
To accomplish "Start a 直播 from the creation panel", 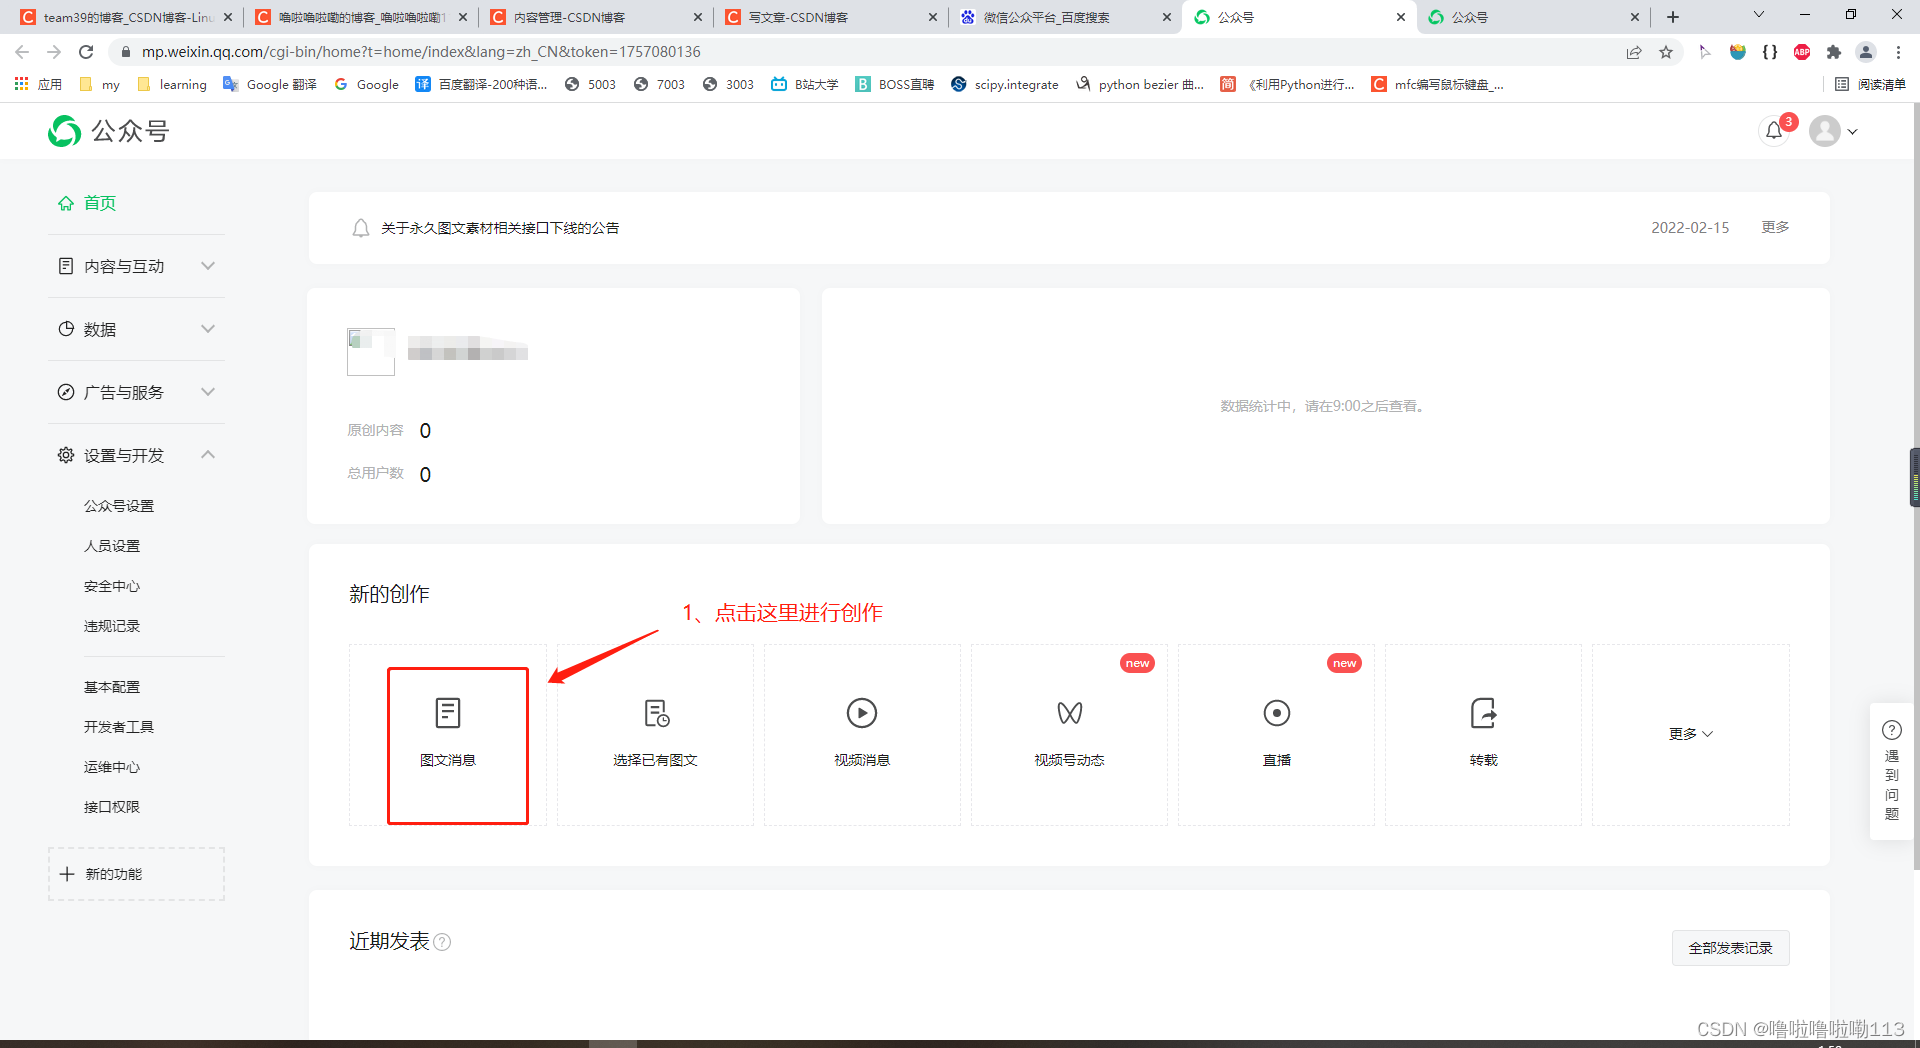I will click(x=1276, y=733).
